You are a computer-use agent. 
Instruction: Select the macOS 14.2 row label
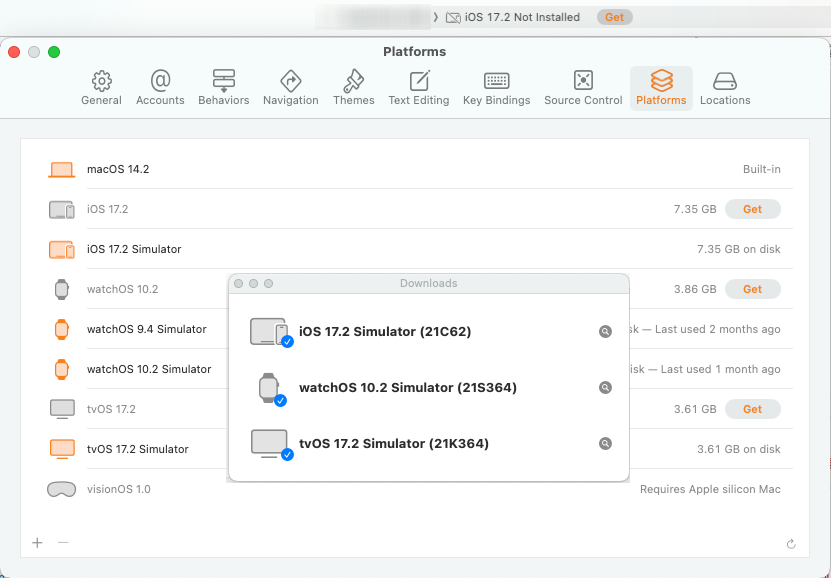point(118,170)
